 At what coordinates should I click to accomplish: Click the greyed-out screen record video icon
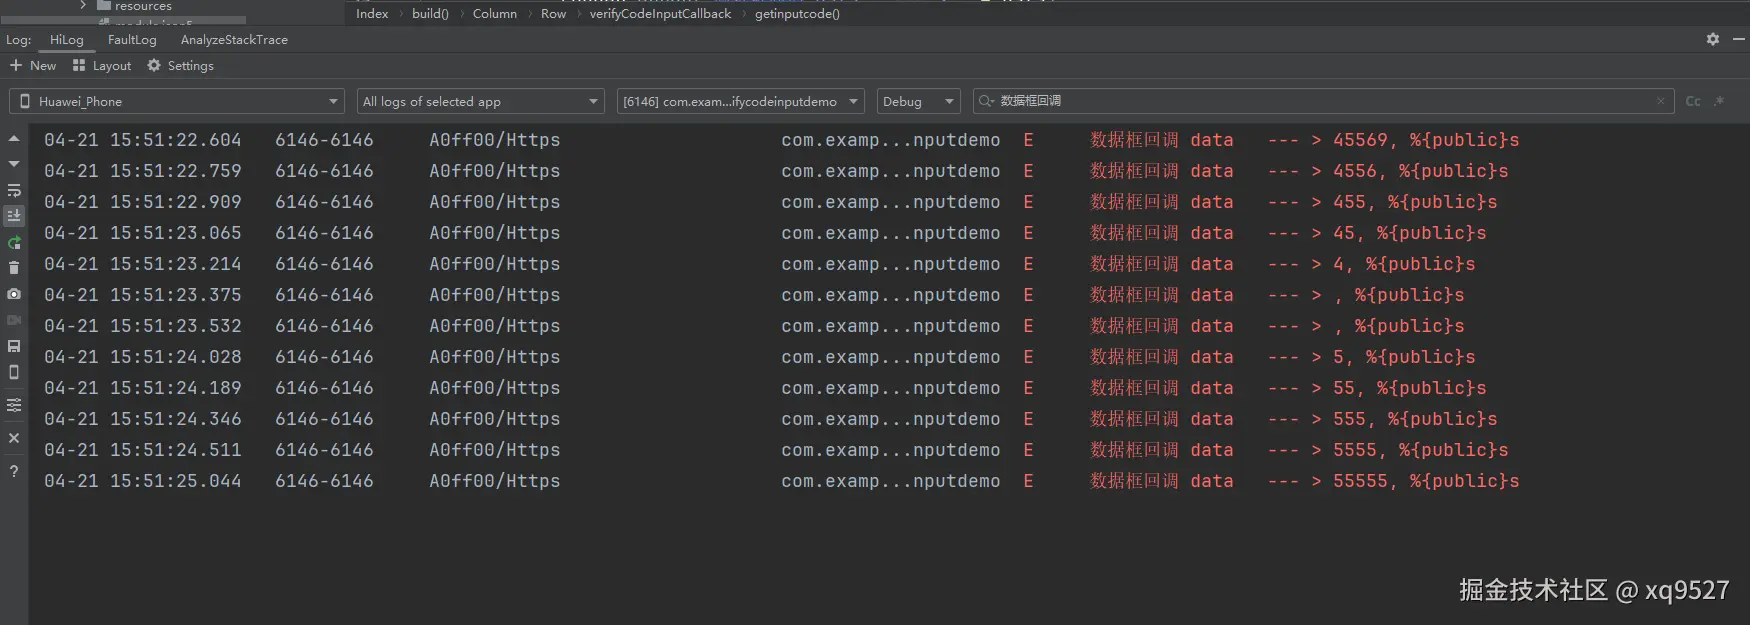pyautogui.click(x=14, y=320)
